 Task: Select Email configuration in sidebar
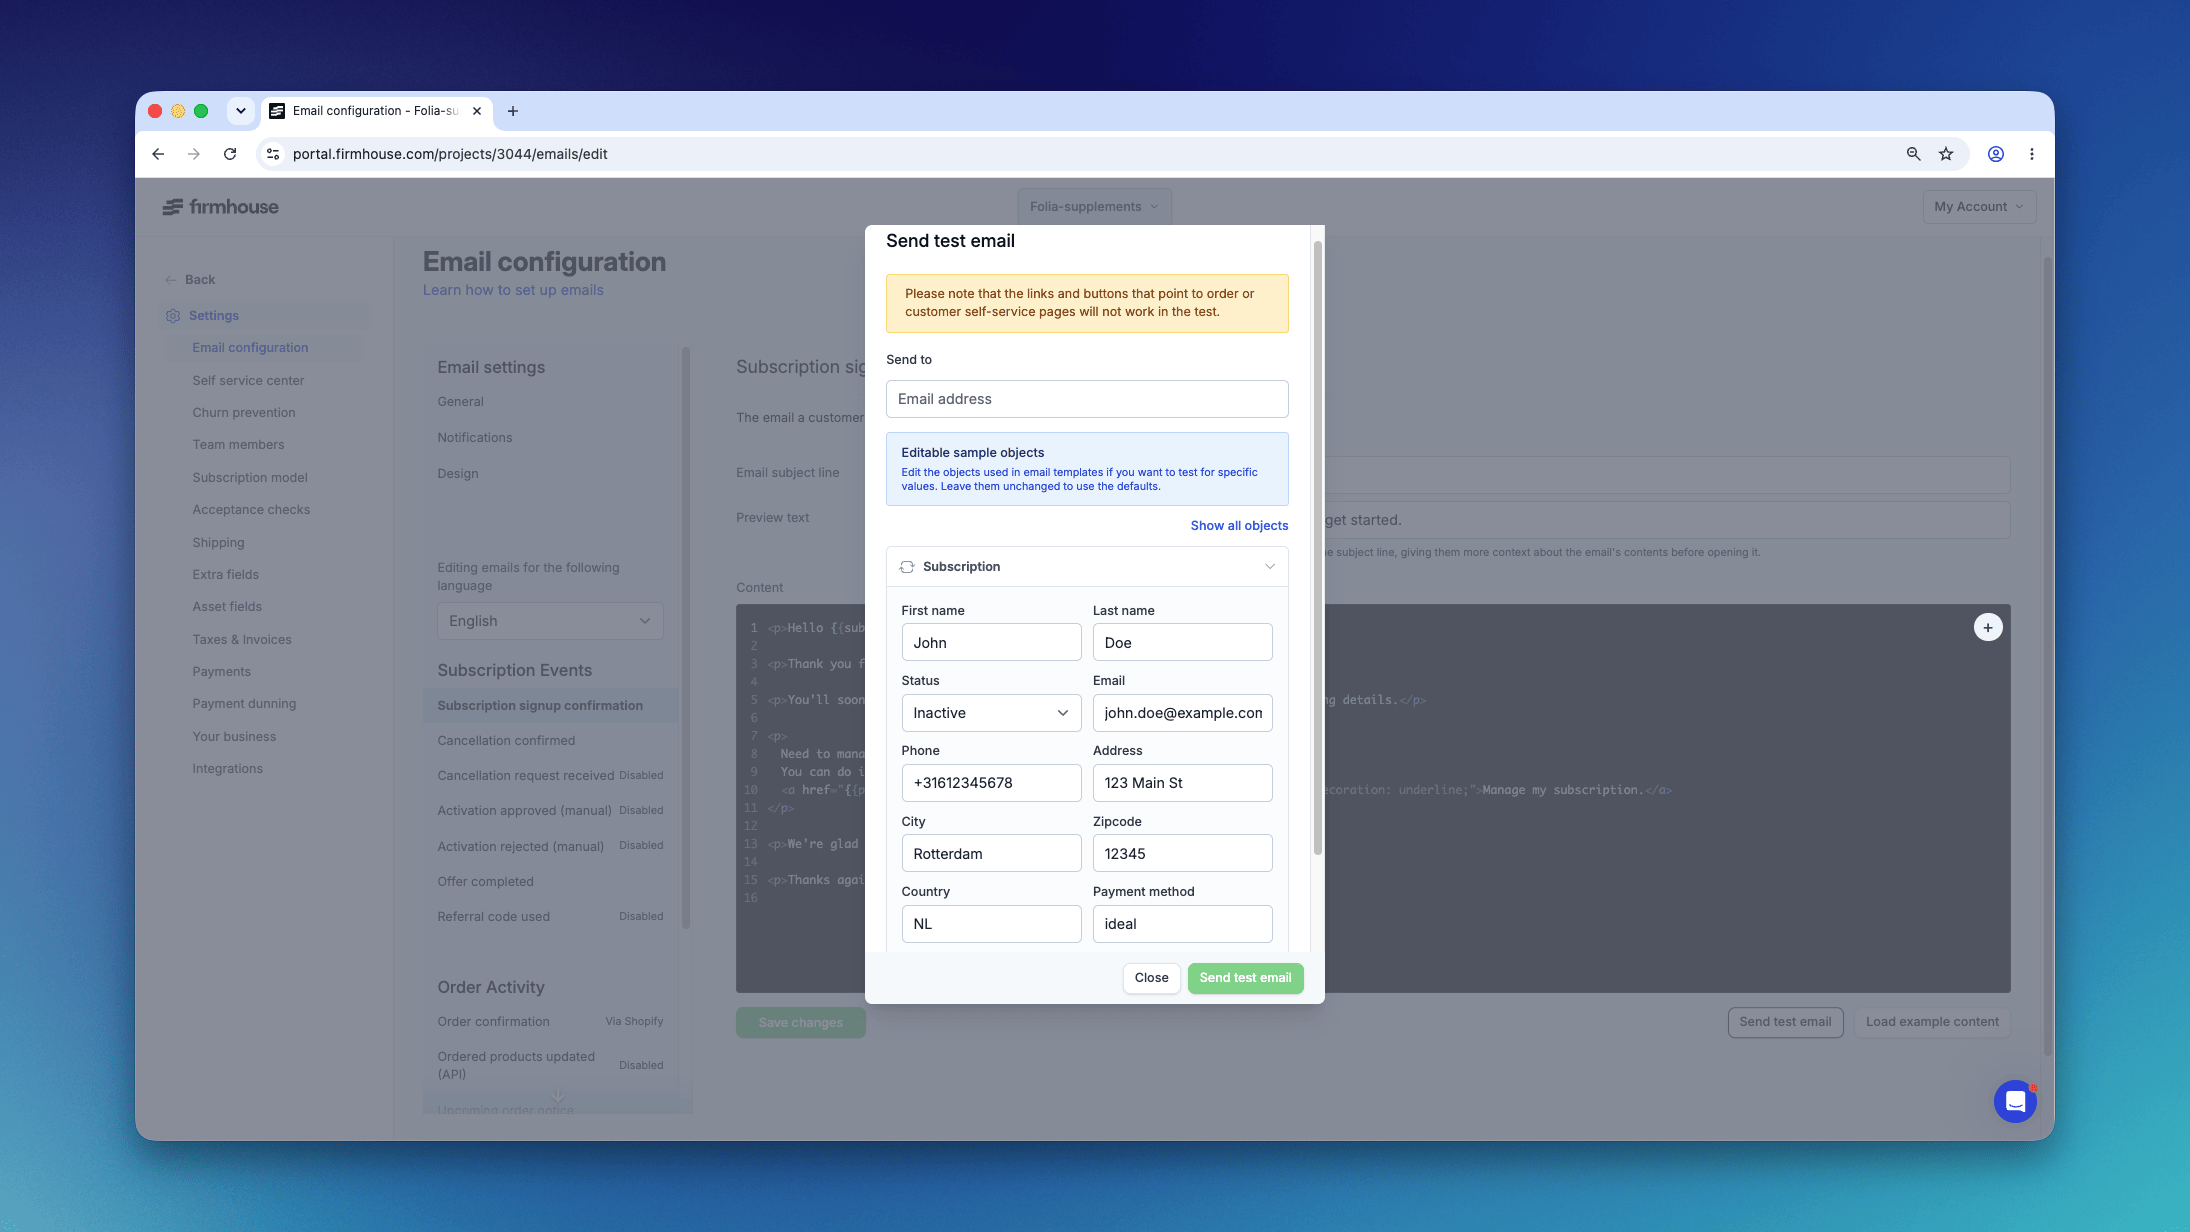click(250, 348)
